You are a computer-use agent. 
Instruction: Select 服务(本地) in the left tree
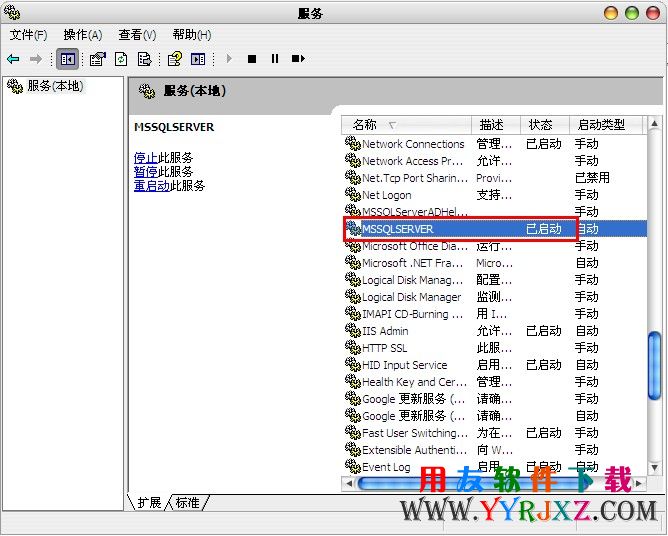(x=55, y=86)
